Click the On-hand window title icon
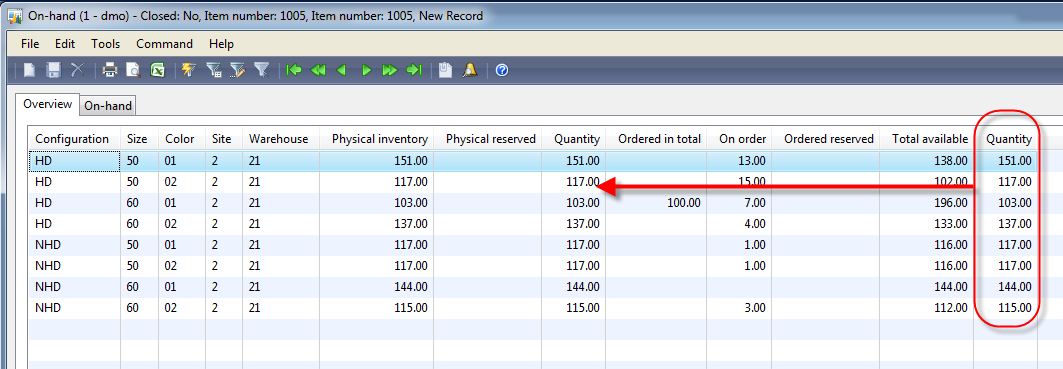This screenshot has height=369, width=1063. point(14,15)
